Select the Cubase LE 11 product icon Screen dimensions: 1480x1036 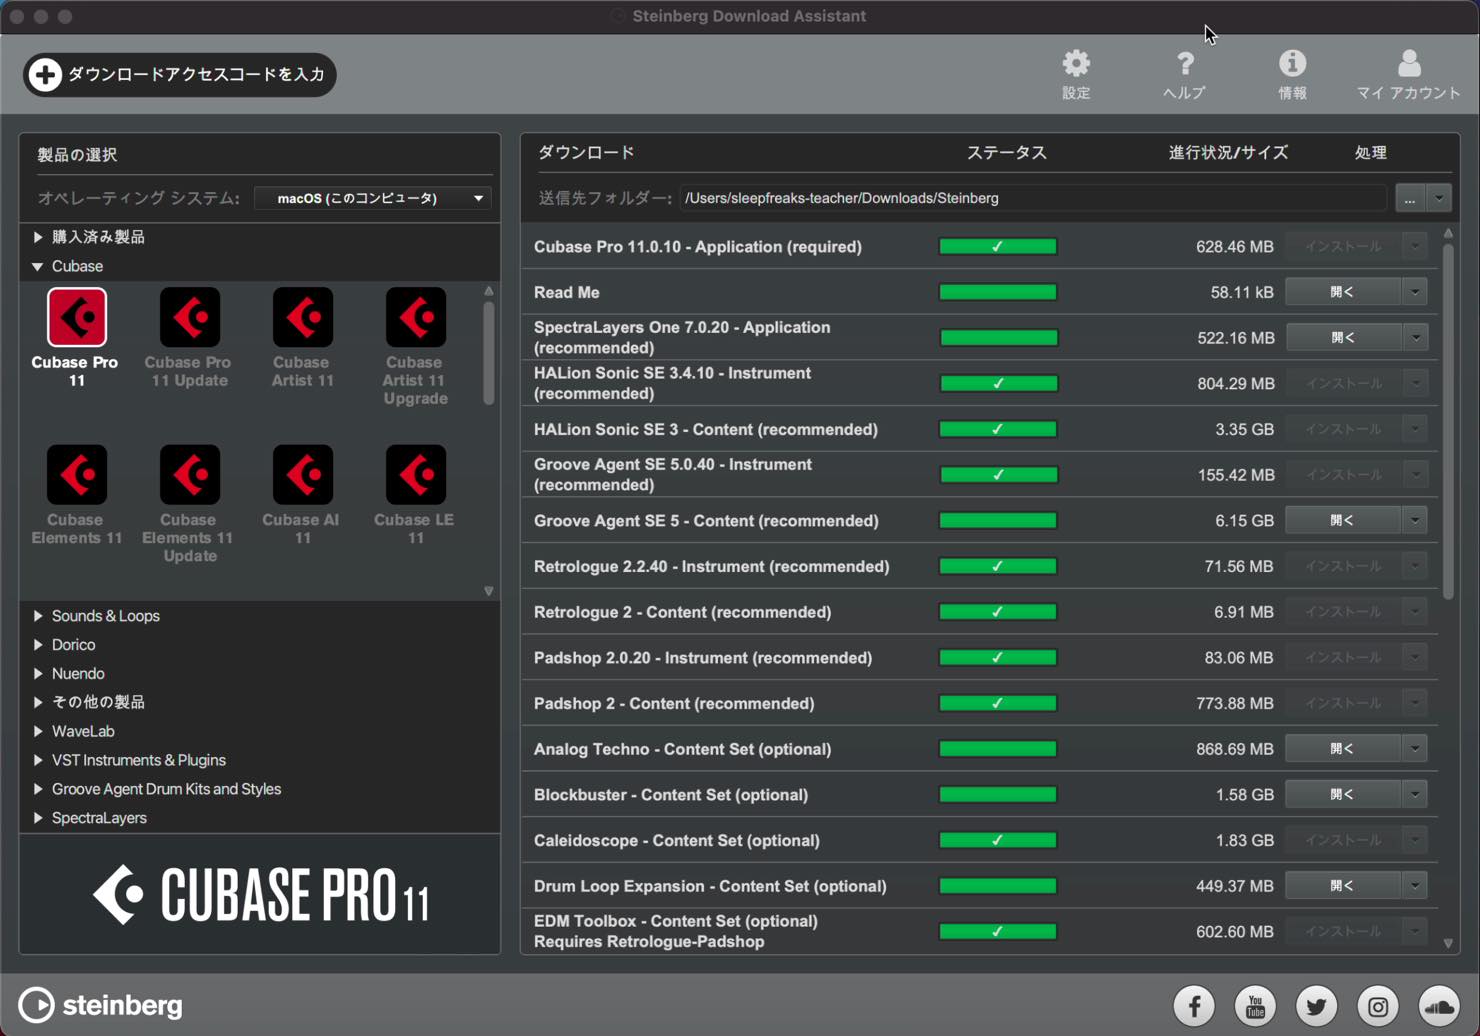tap(416, 475)
